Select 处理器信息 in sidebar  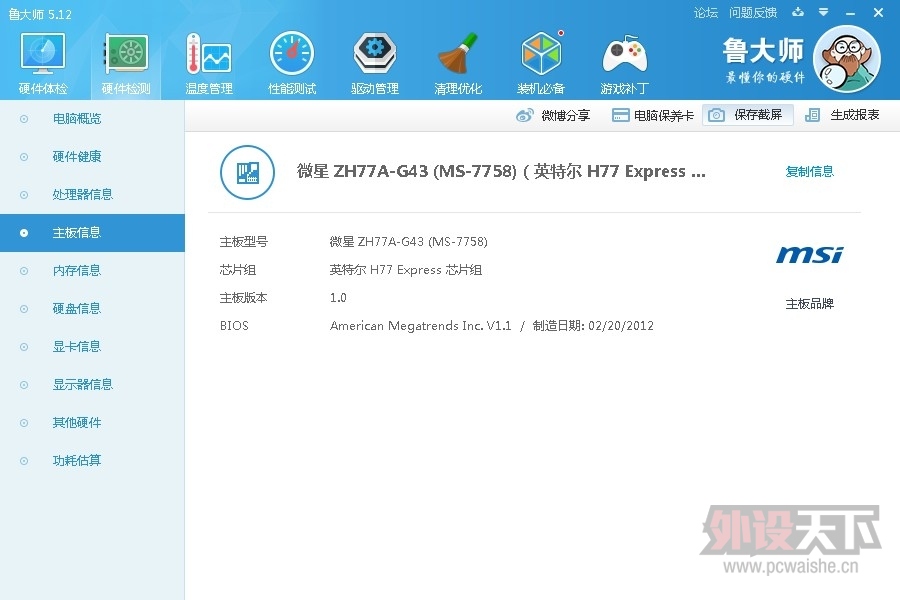pos(82,195)
